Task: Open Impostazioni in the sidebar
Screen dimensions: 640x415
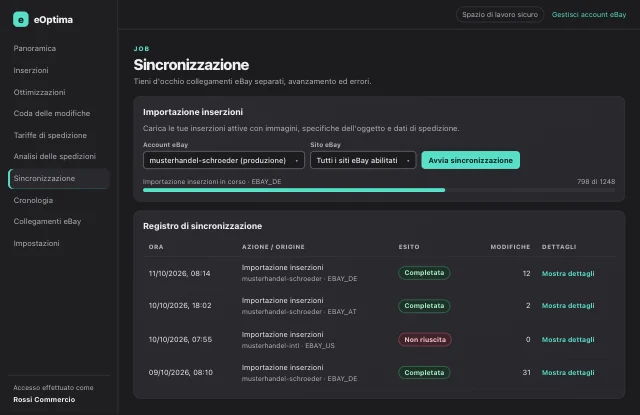Action: pos(36,243)
